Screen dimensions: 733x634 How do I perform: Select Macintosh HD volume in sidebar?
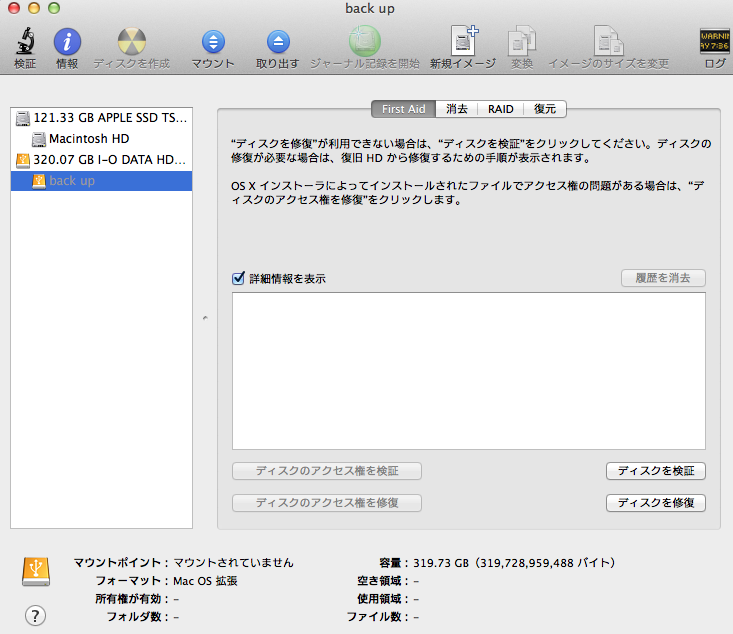tap(89, 139)
